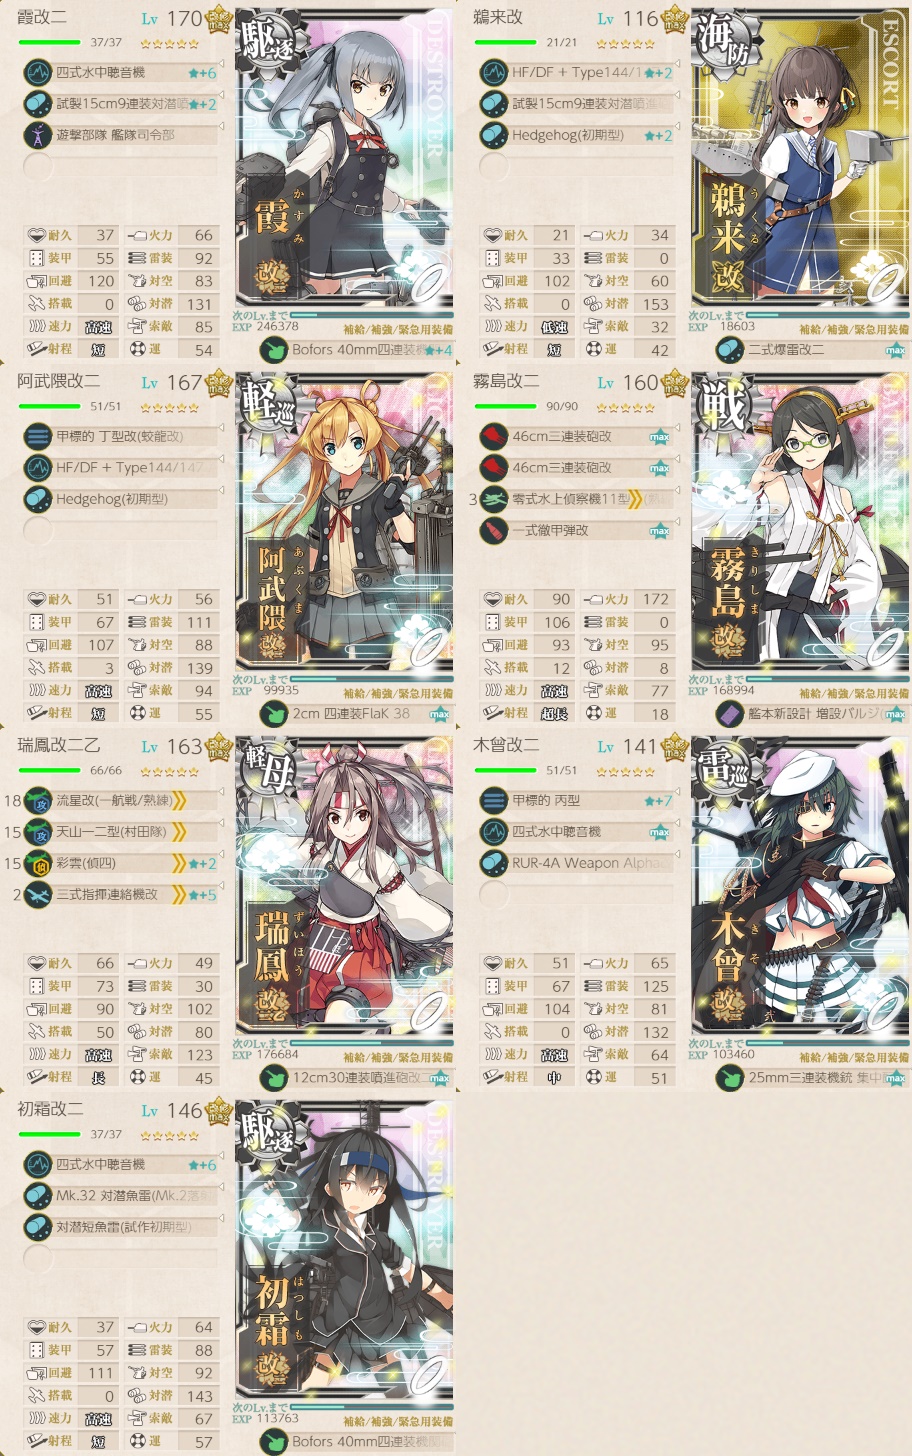912x1456 pixels.
Task: Click the sonar icon beside 四式水中聴音機 on 霞改二
Action: [x=38, y=72]
